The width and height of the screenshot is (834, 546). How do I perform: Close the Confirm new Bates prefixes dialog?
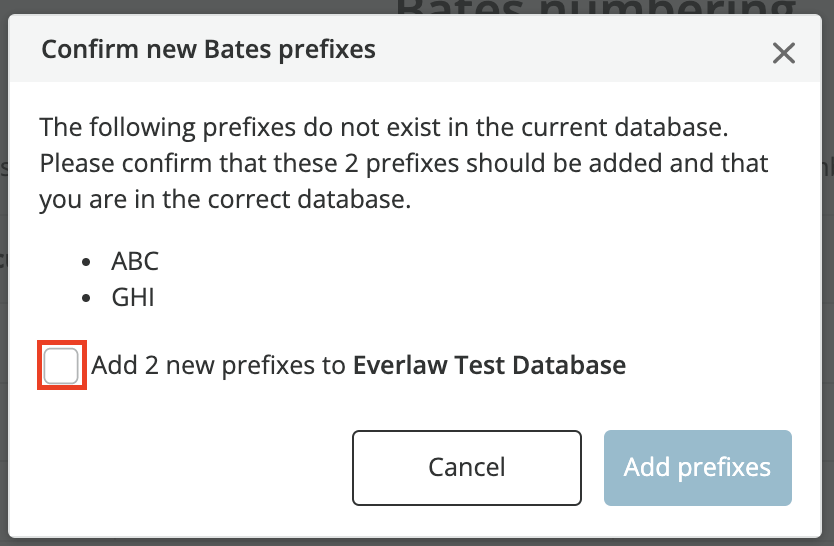click(x=783, y=53)
